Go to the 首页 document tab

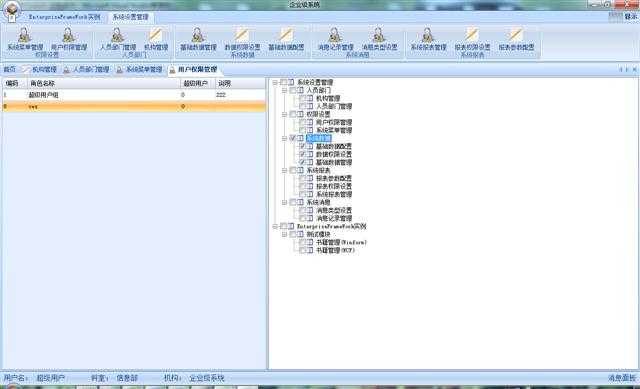click(9, 69)
